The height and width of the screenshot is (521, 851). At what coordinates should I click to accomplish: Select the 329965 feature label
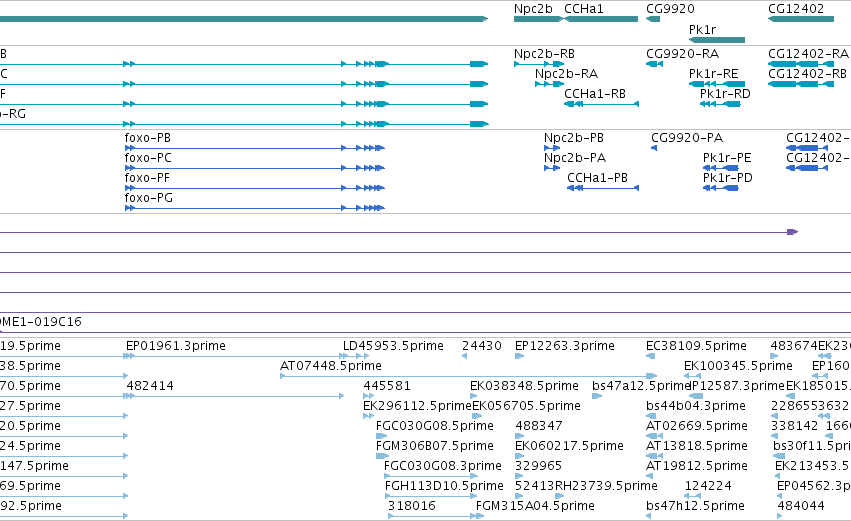tap(538, 467)
